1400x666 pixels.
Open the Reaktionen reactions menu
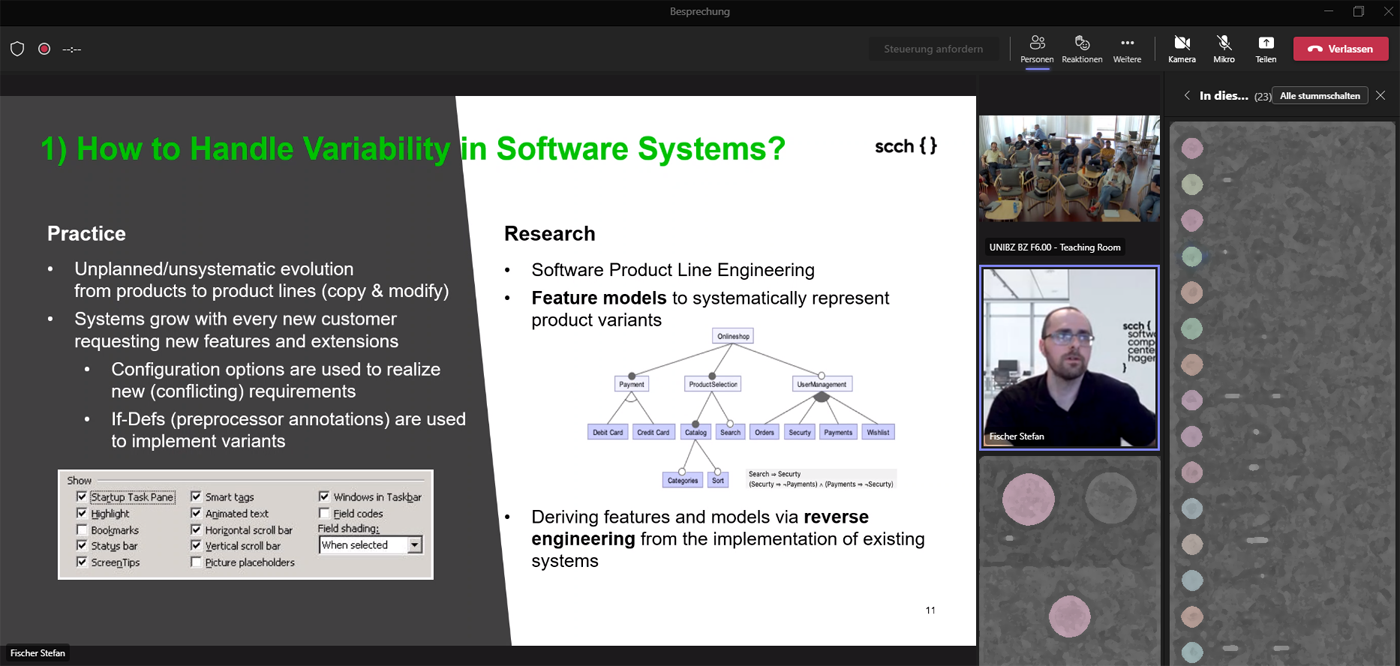[x=1082, y=48]
